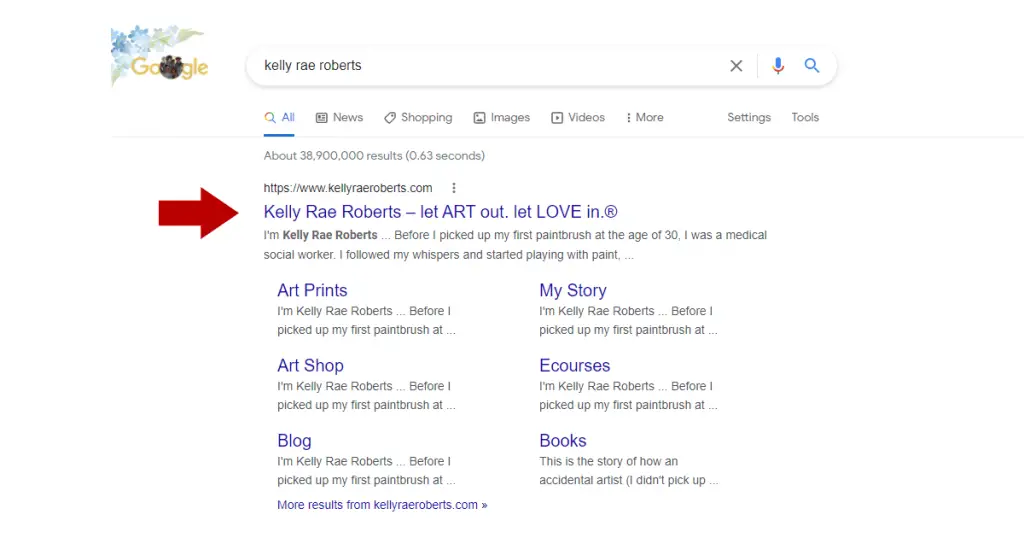Viewport: 1024px width, 538px height.
Task: Clear the search query with X
Action: pyautogui.click(x=736, y=66)
